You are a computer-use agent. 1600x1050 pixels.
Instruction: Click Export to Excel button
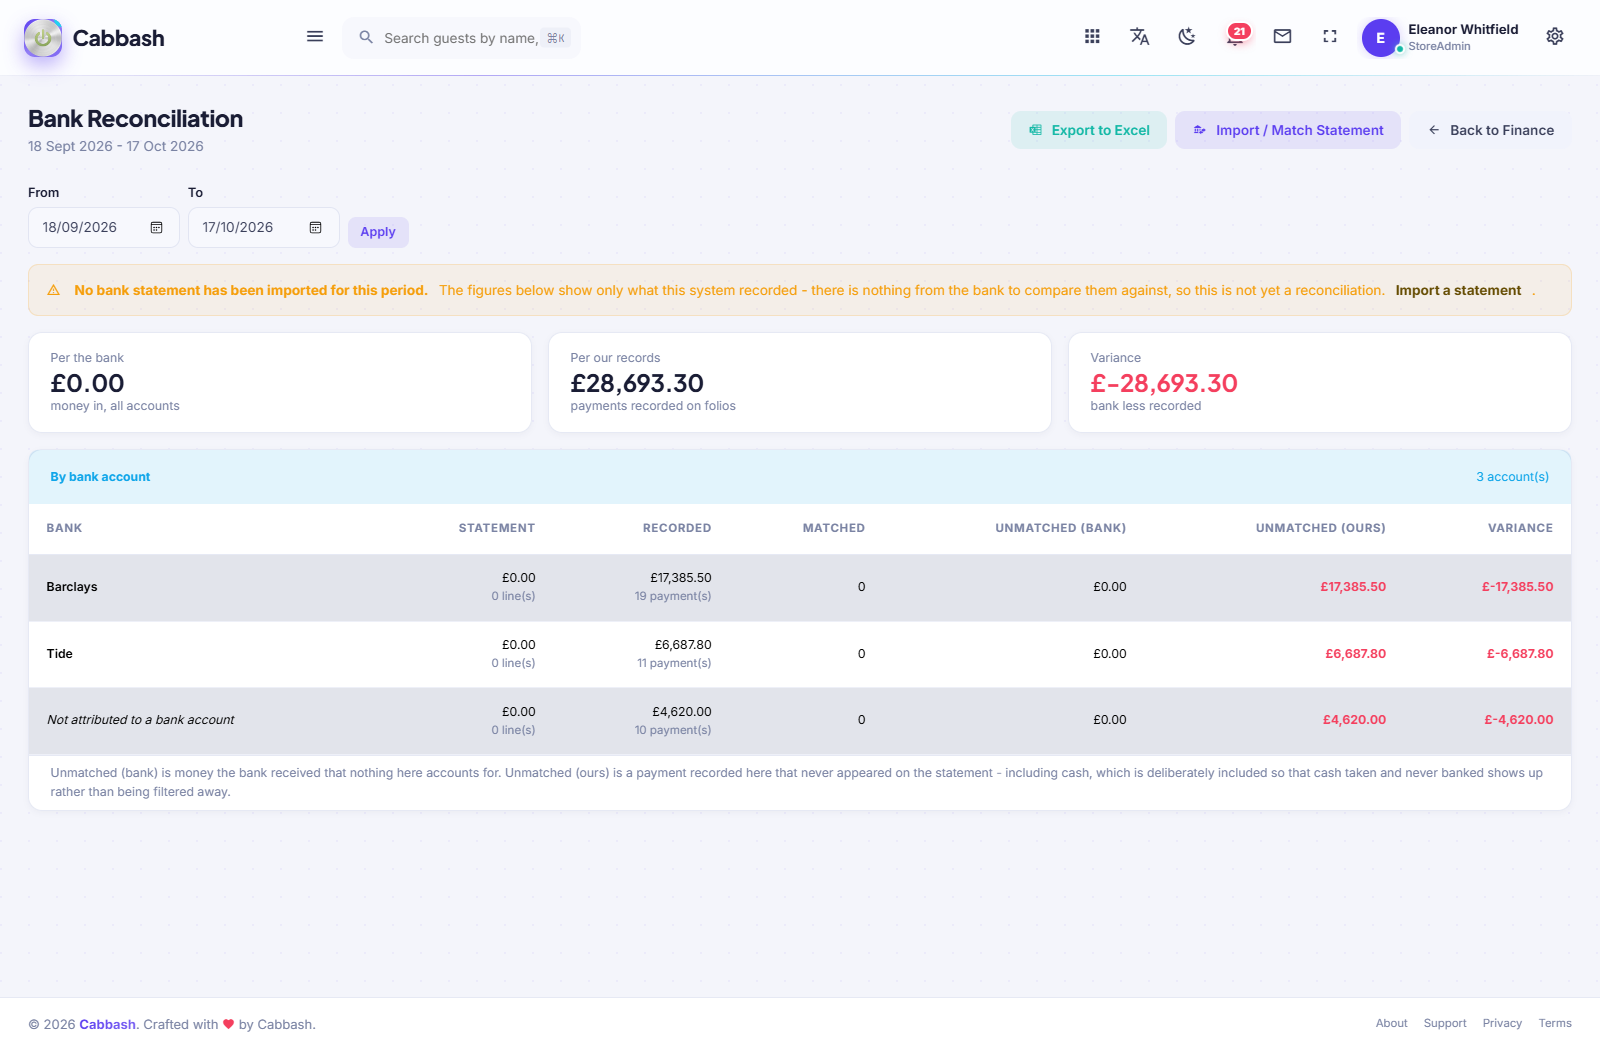click(x=1089, y=130)
